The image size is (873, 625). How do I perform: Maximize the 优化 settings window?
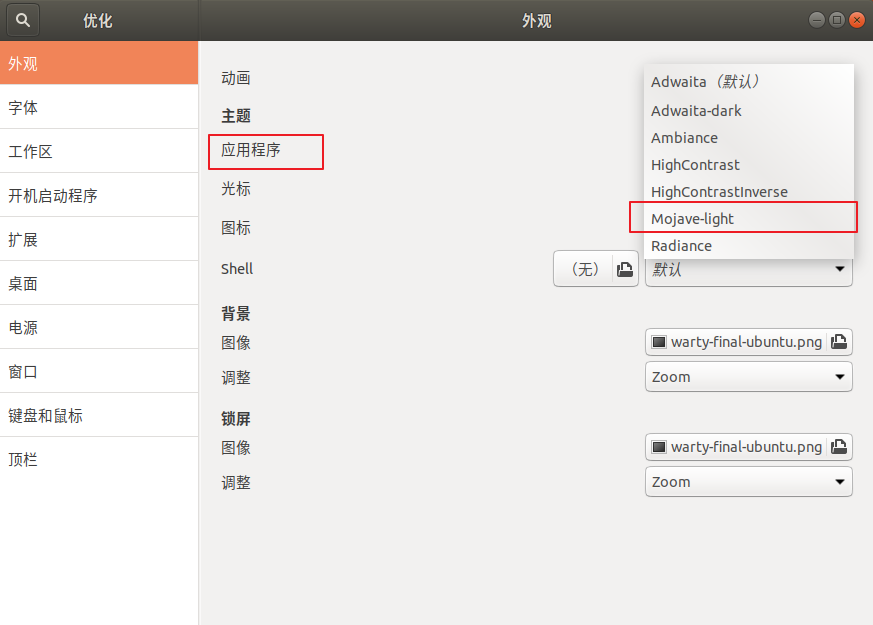tap(837, 20)
